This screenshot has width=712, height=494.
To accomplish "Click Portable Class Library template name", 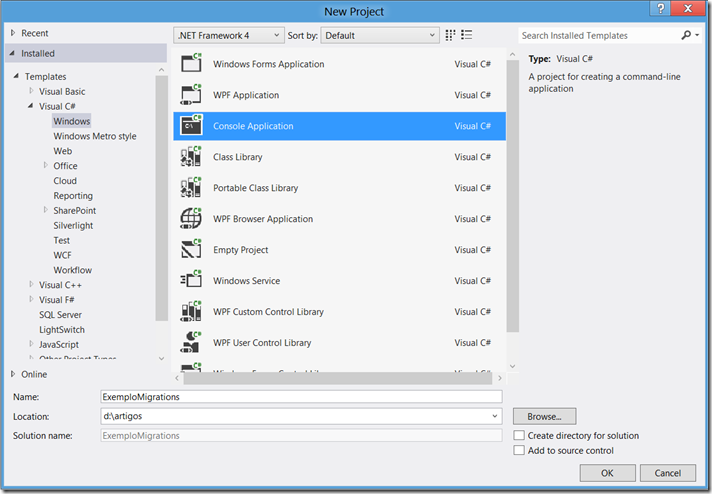I will 256,188.
